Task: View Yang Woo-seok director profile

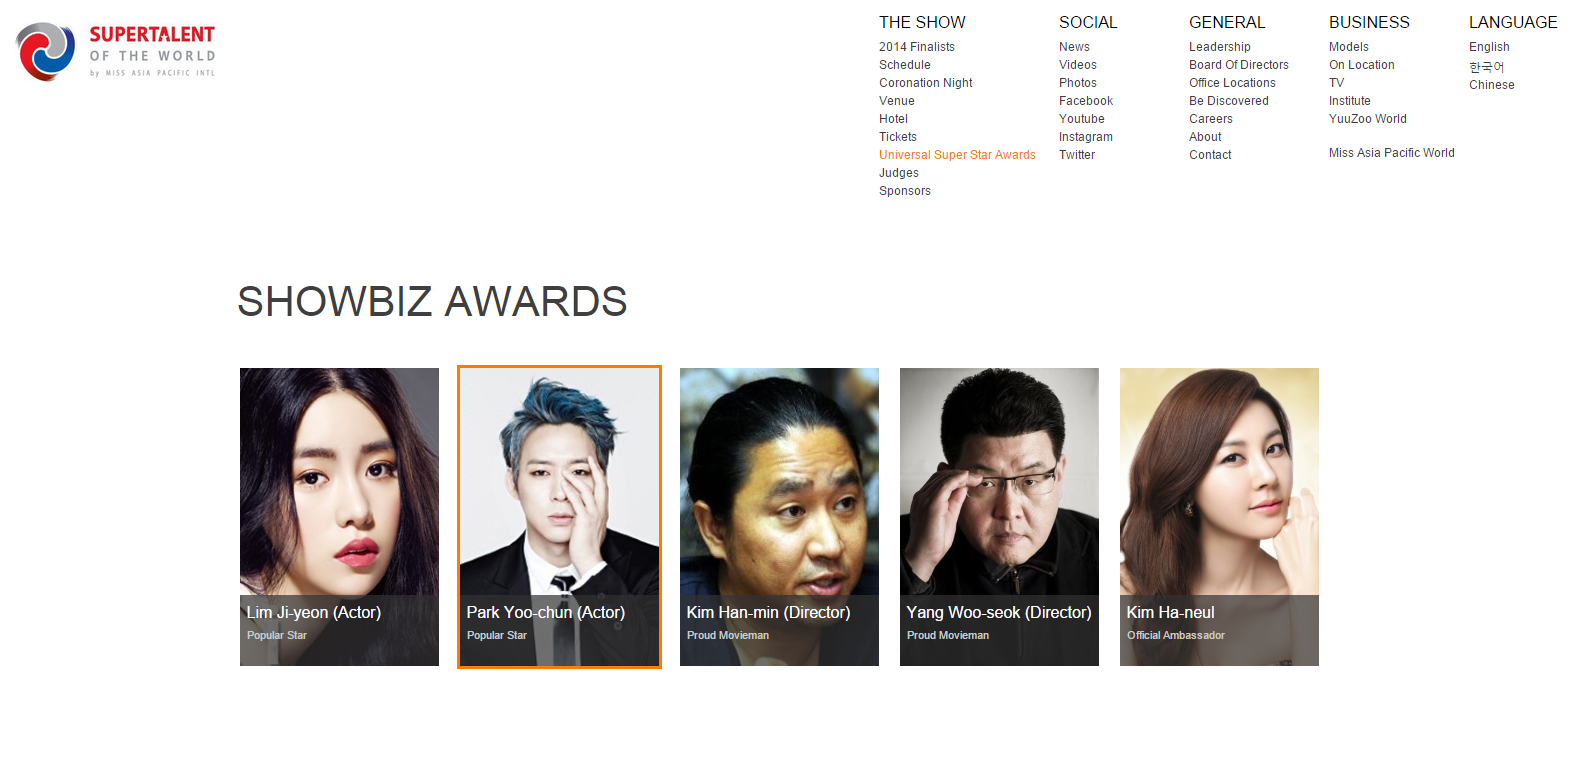Action: pyautogui.click(x=999, y=517)
